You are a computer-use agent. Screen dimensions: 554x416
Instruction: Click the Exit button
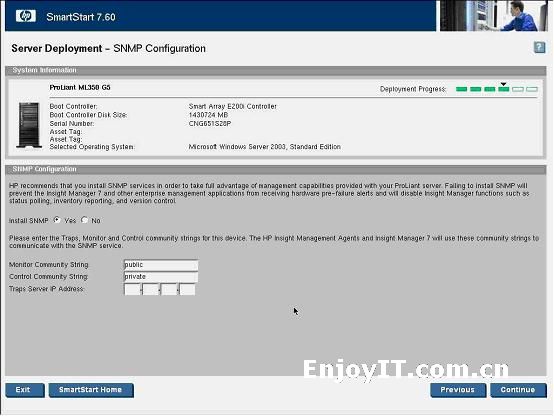[25, 390]
